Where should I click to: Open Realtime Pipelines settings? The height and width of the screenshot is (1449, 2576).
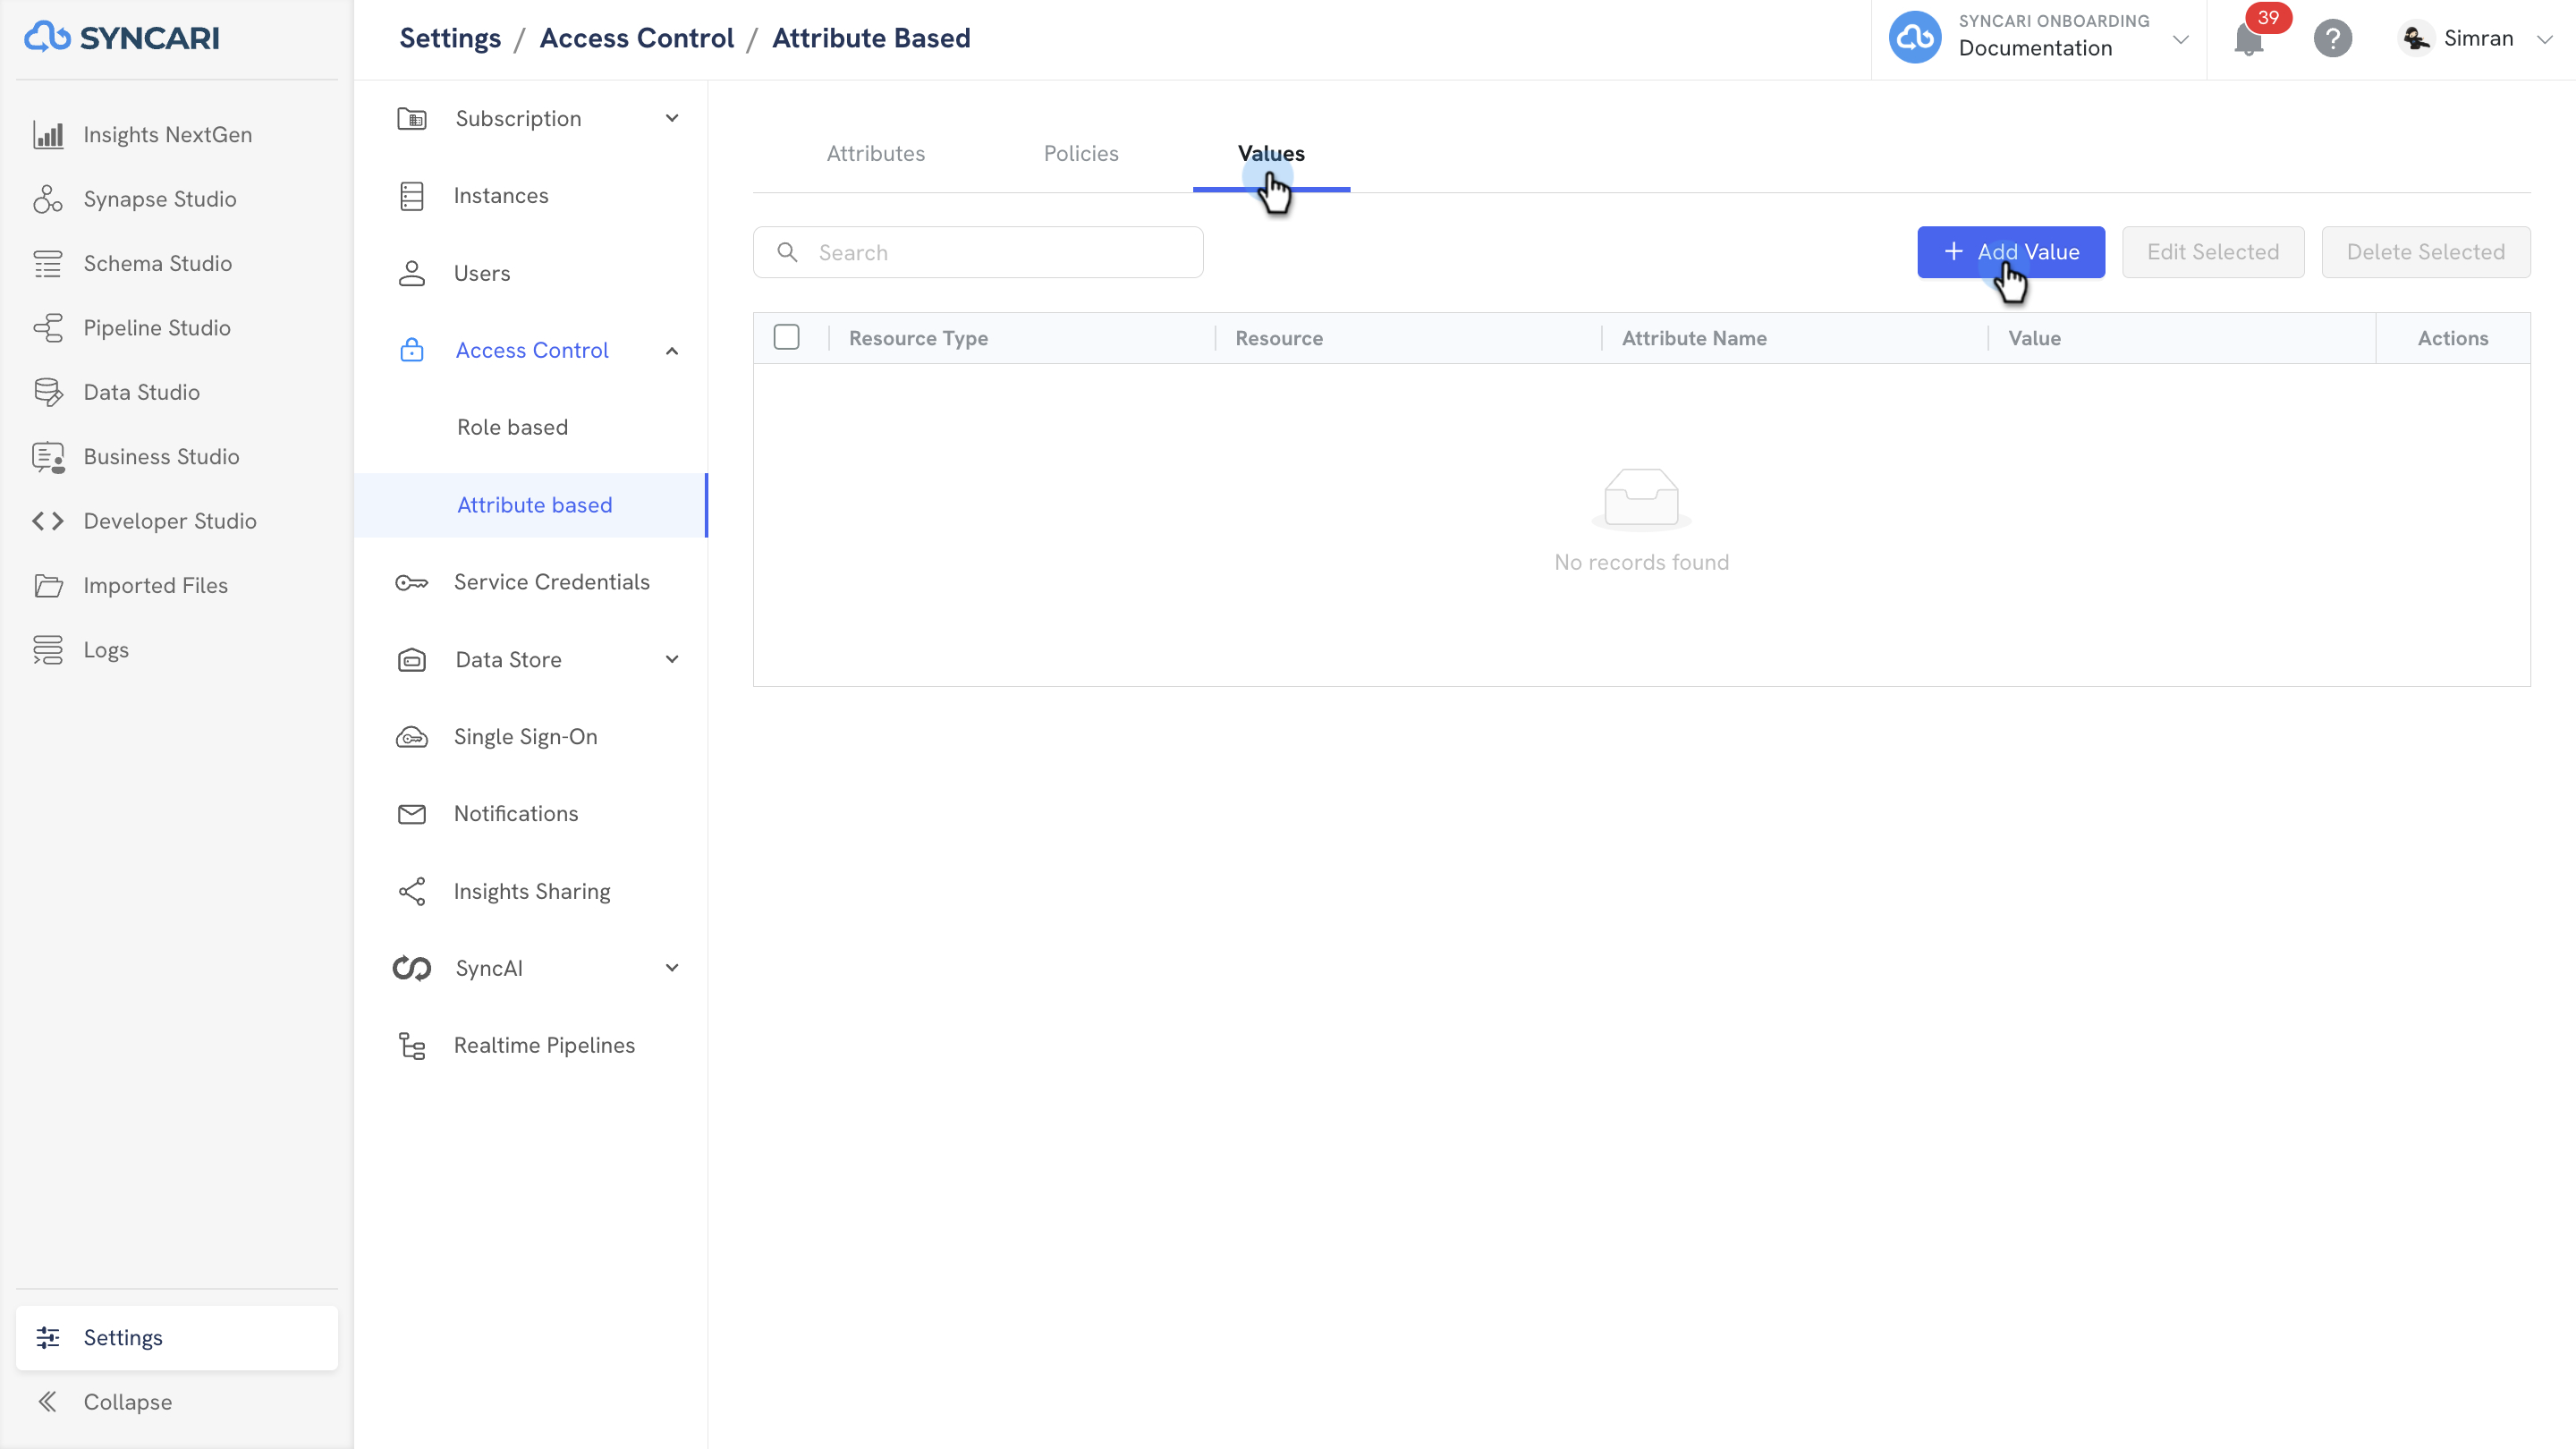(x=544, y=1046)
